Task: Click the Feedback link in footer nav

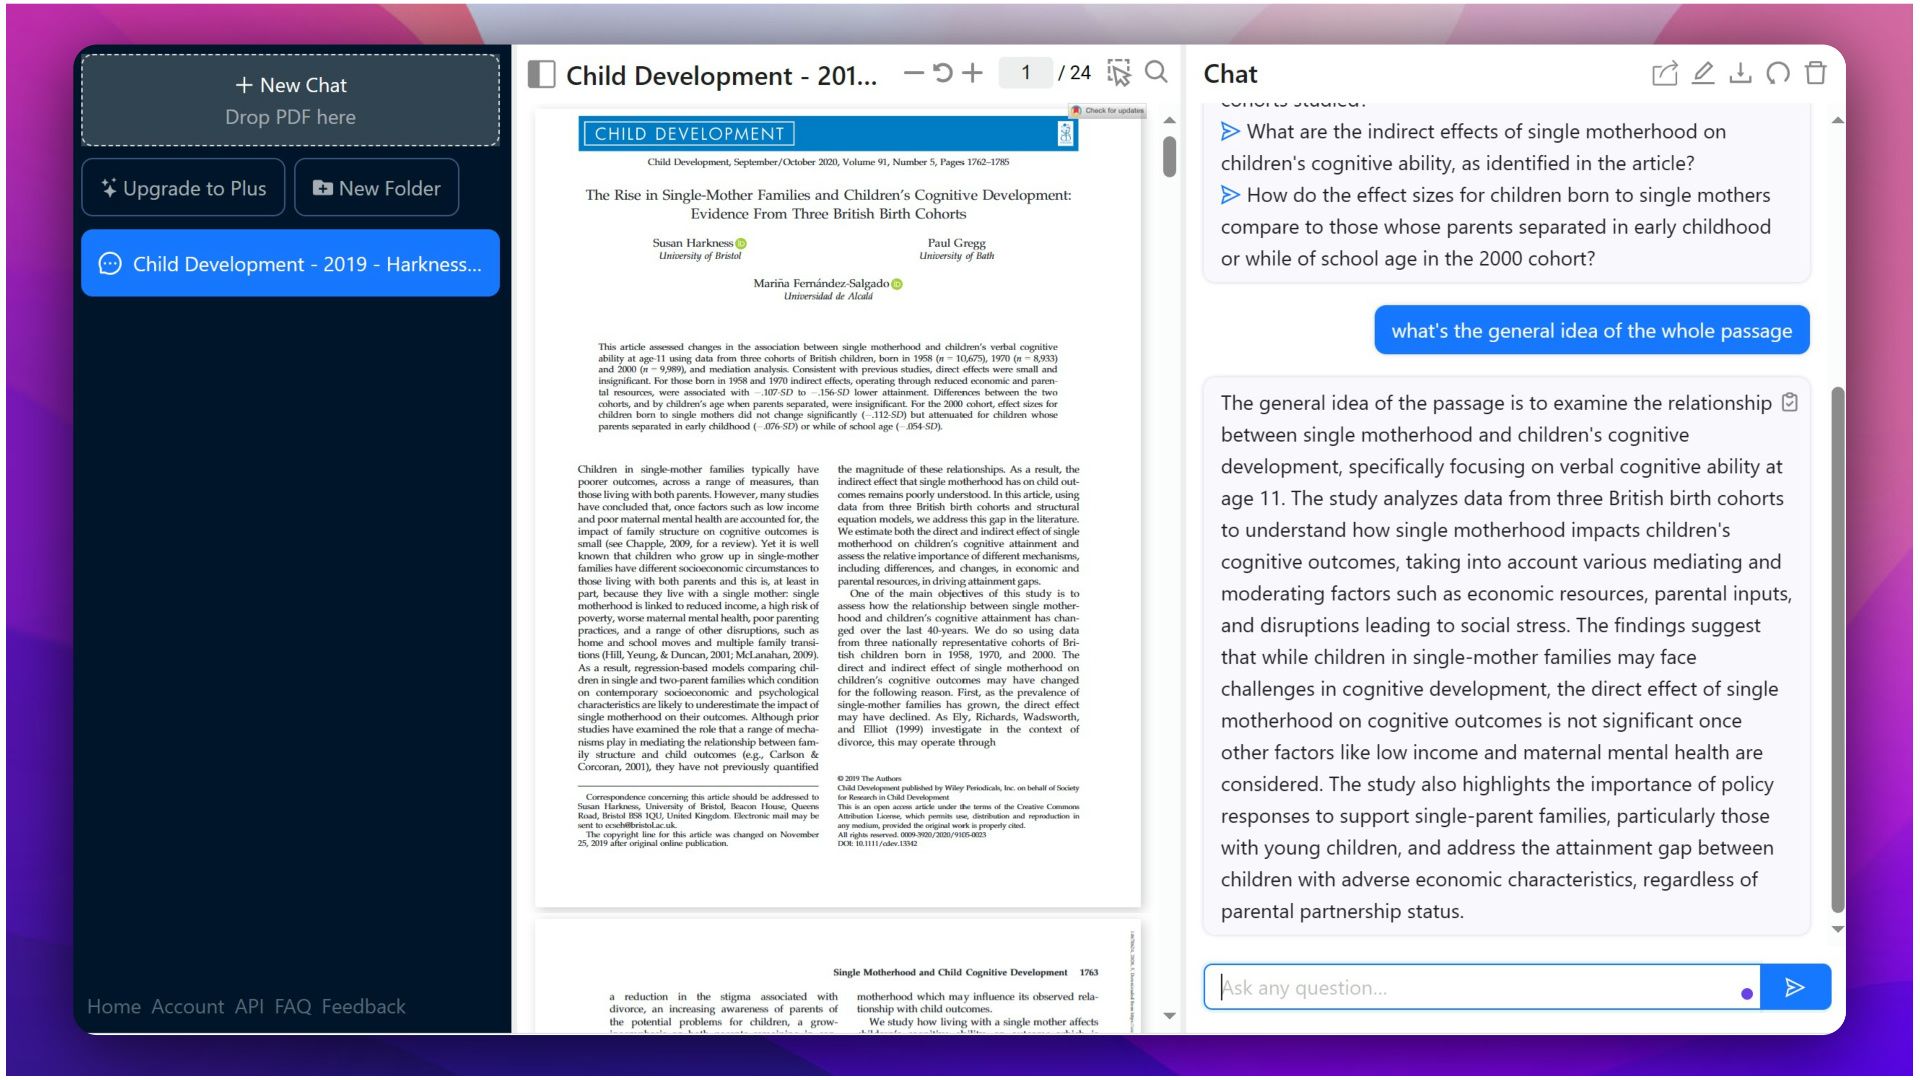Action: [x=364, y=1005]
